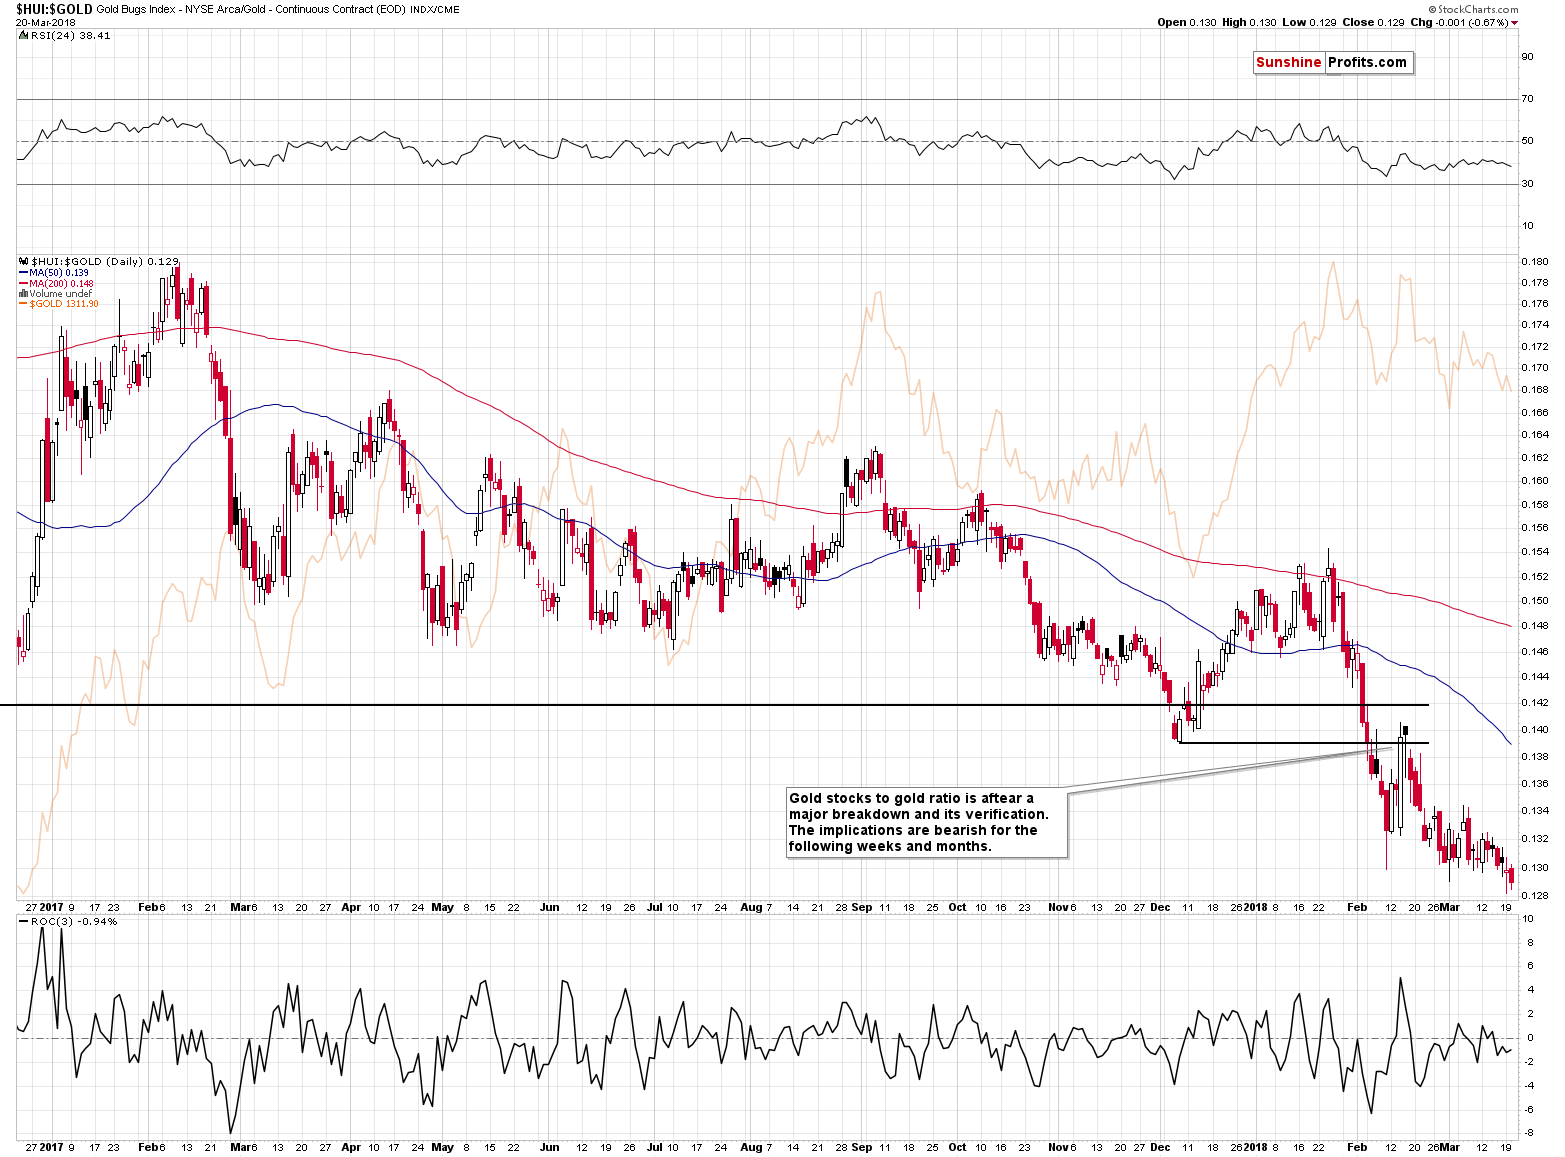Viewport: 1565px width, 1157px height.
Task: Click the StockCharts.com copyright link
Action: coord(1474,9)
